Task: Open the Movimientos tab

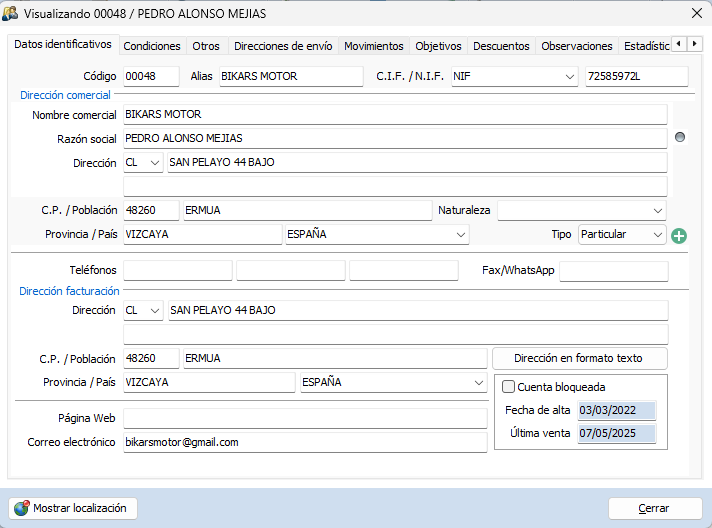Action: tap(373, 46)
